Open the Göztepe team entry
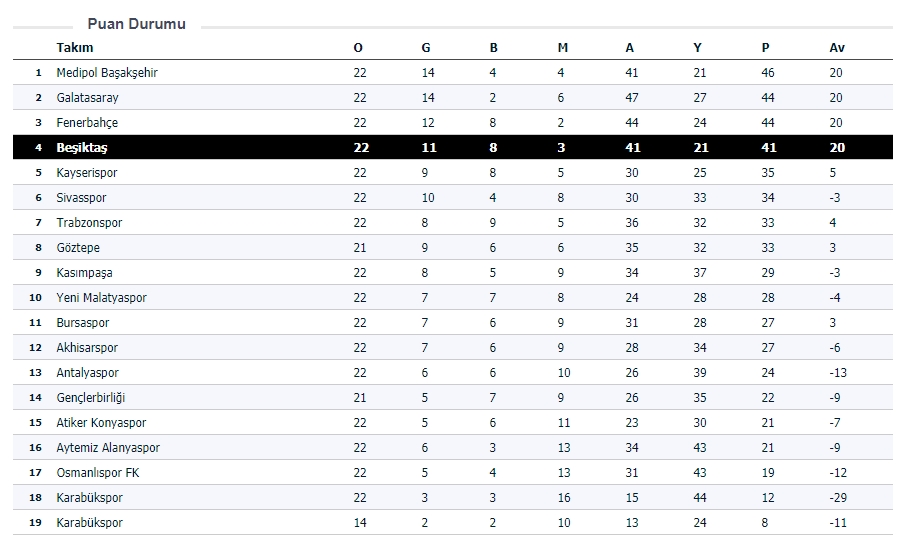Screen dimensions: 899x536 pos(78,248)
